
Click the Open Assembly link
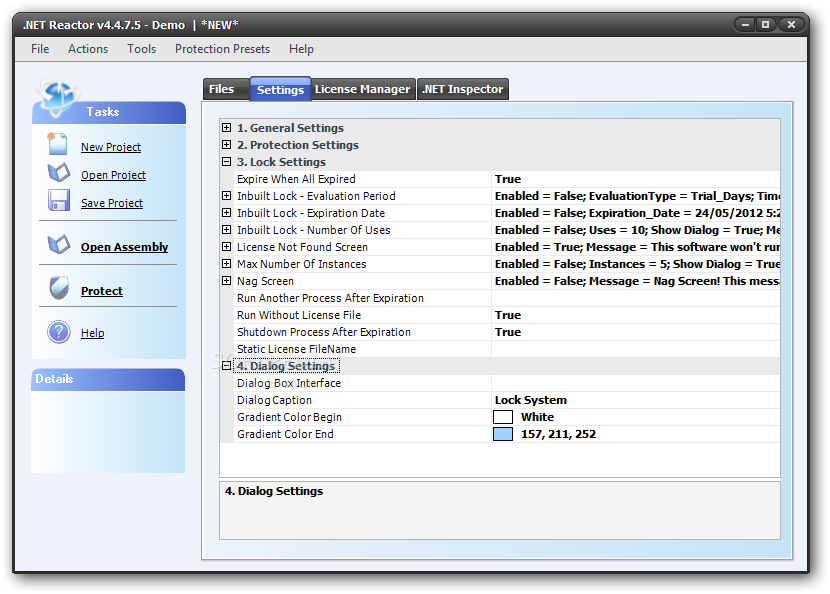coord(124,247)
